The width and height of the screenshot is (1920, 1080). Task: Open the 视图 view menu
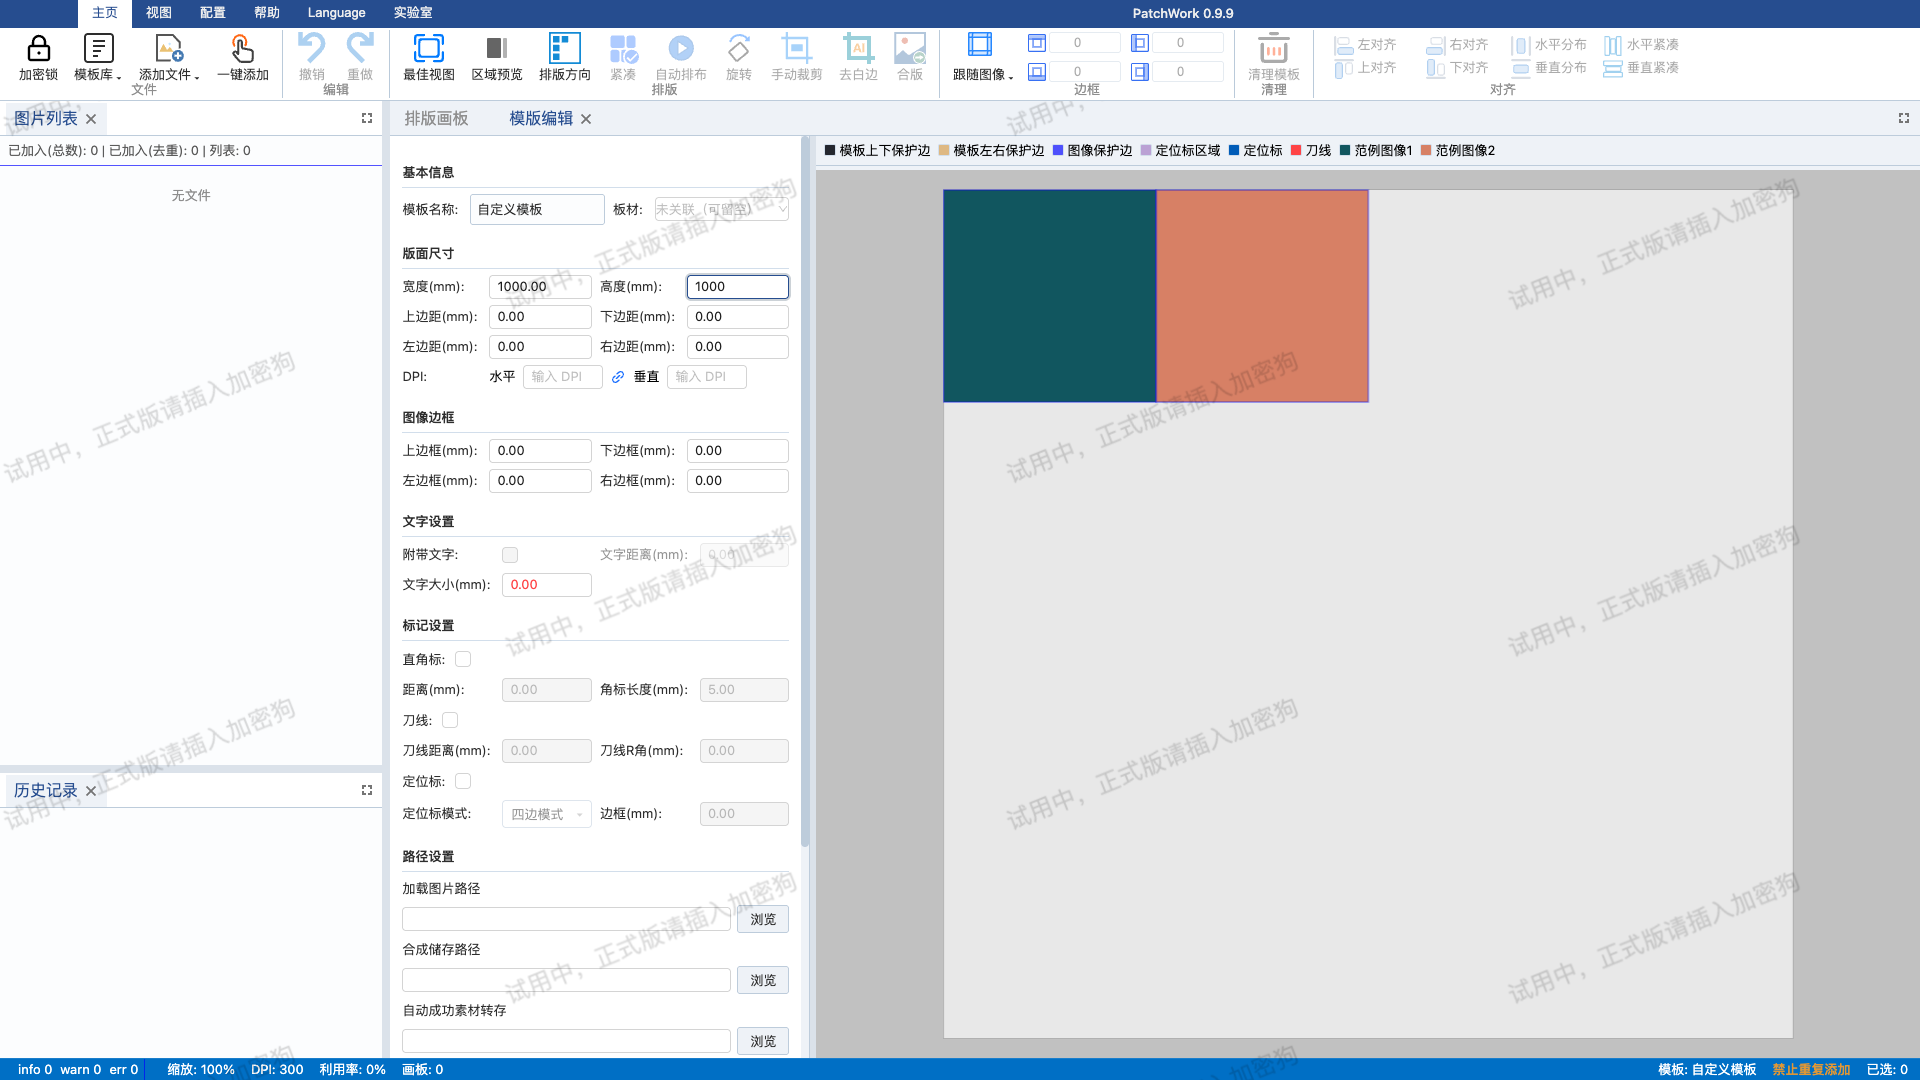point(158,13)
